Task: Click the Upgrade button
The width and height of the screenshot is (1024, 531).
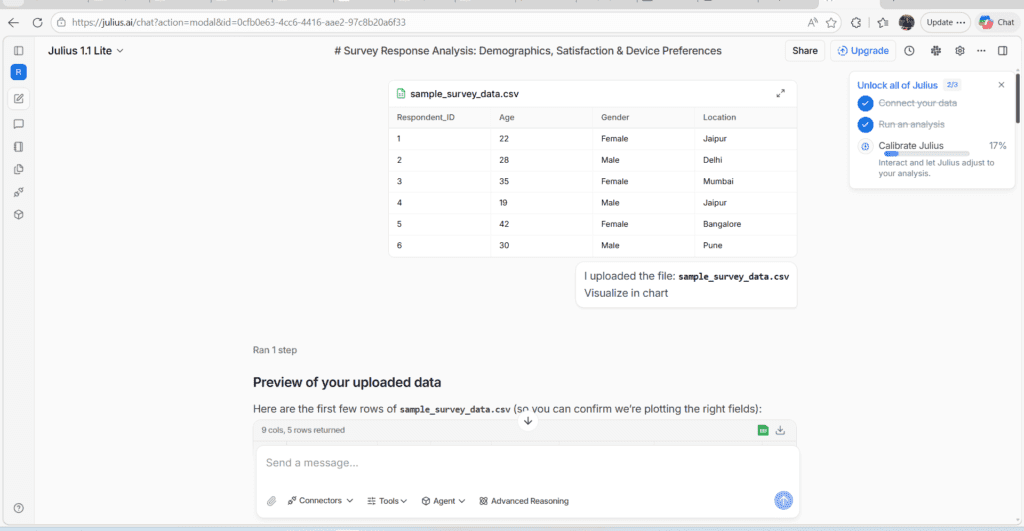Action: [x=863, y=50]
